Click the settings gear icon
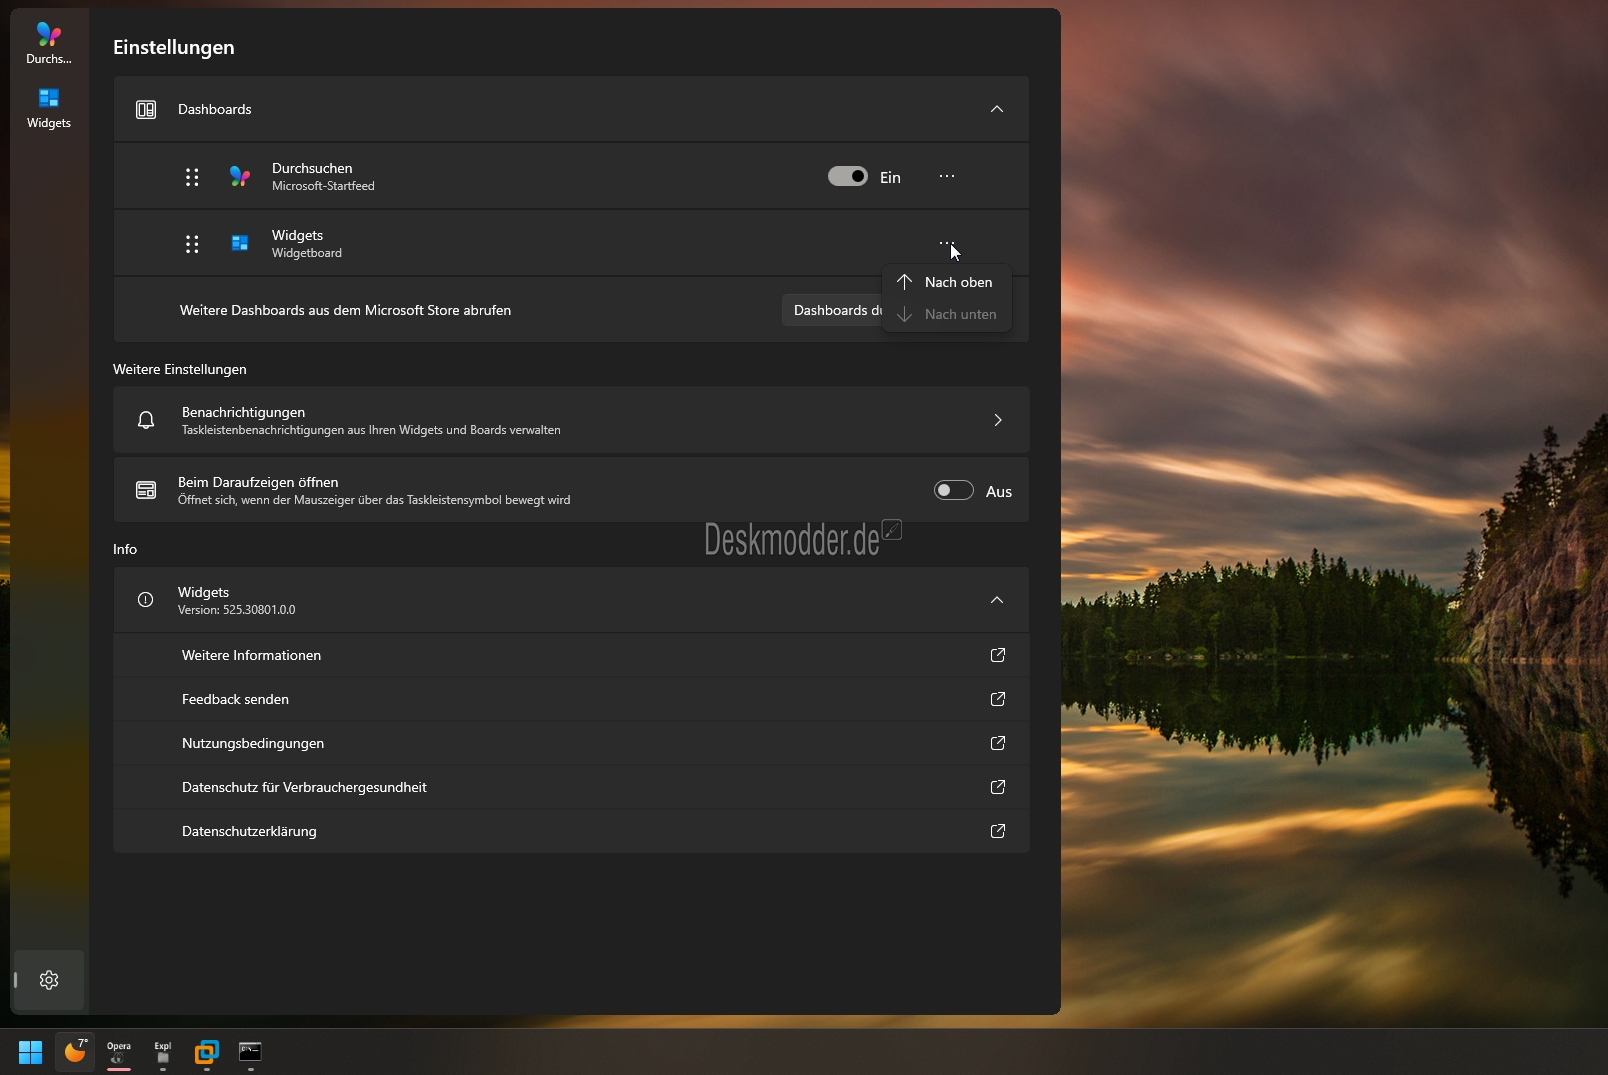Screen dimensions: 1608x1075 (48, 980)
